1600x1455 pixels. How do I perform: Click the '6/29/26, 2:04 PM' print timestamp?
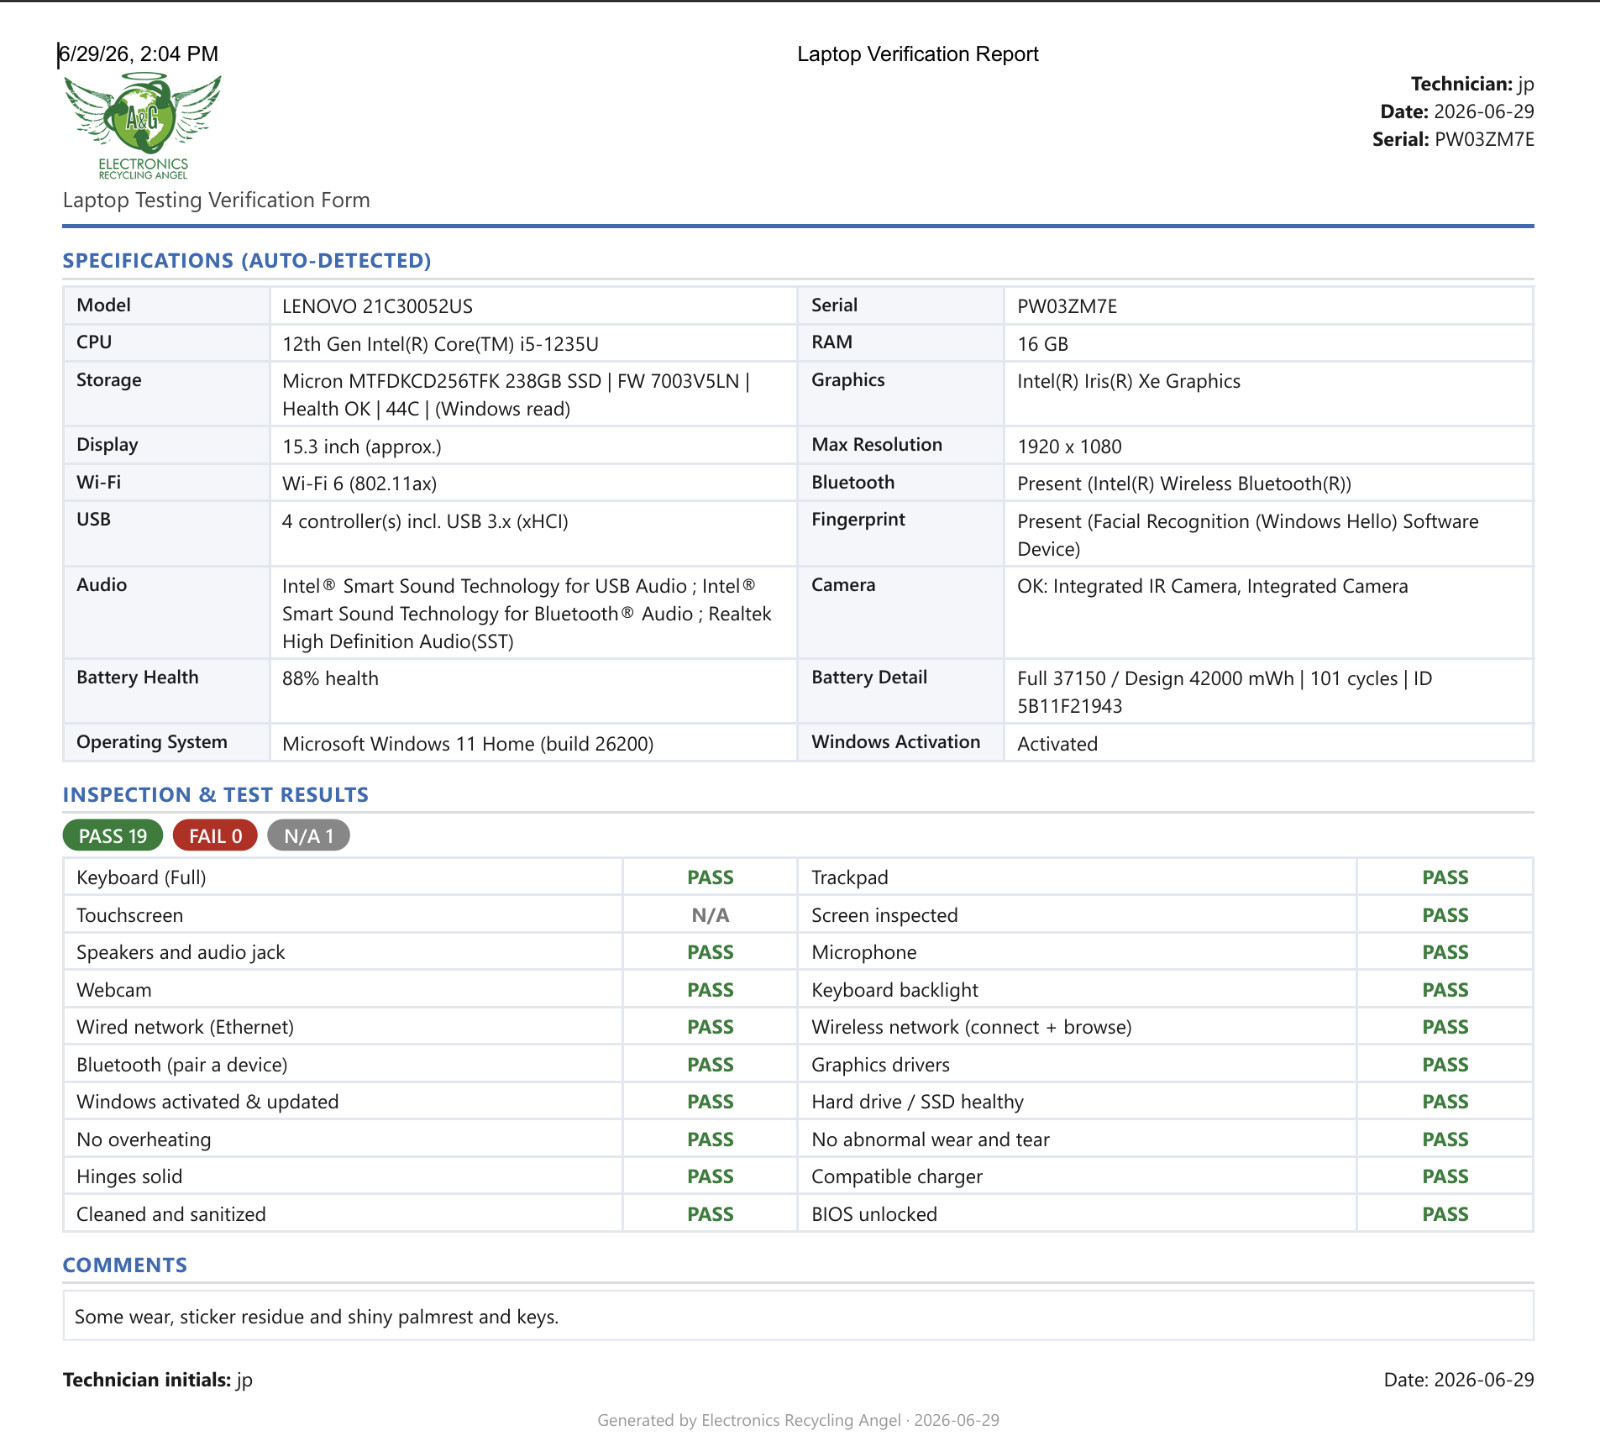(x=138, y=54)
